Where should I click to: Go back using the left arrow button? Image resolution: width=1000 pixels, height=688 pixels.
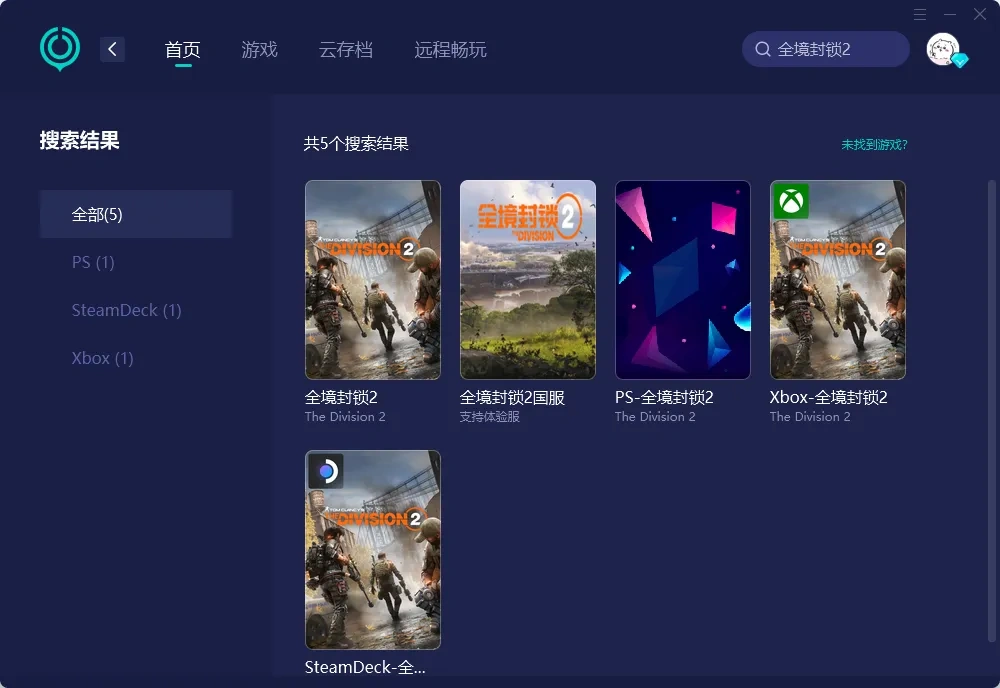(112, 49)
